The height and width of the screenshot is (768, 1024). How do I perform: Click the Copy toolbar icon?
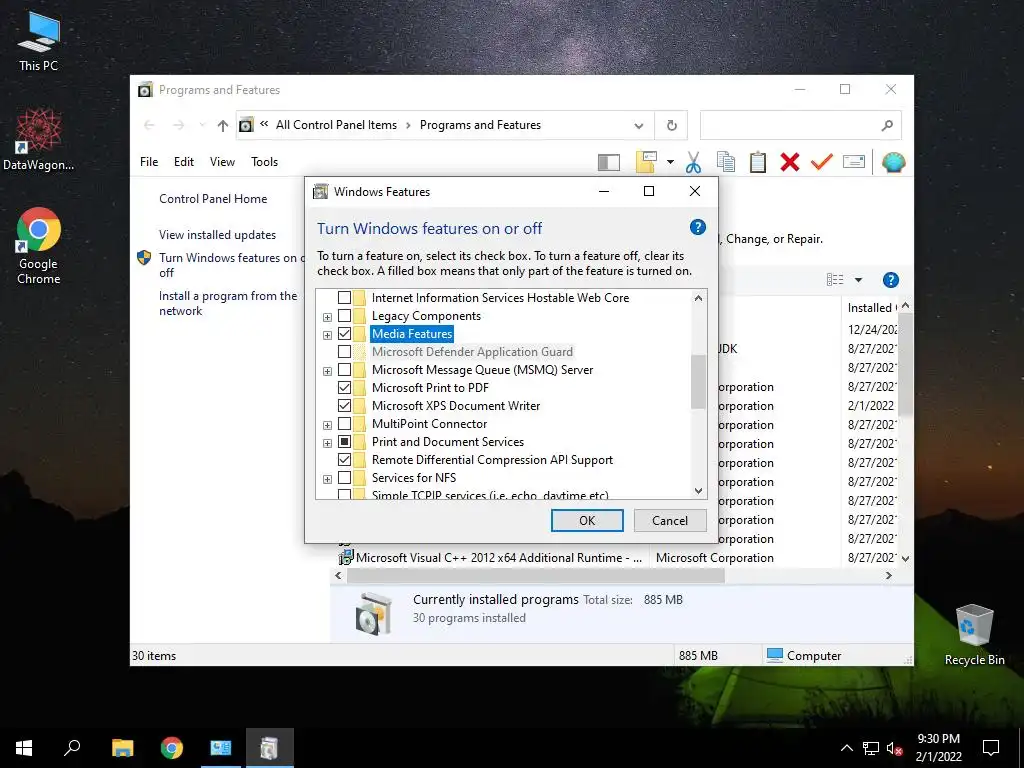(x=726, y=162)
